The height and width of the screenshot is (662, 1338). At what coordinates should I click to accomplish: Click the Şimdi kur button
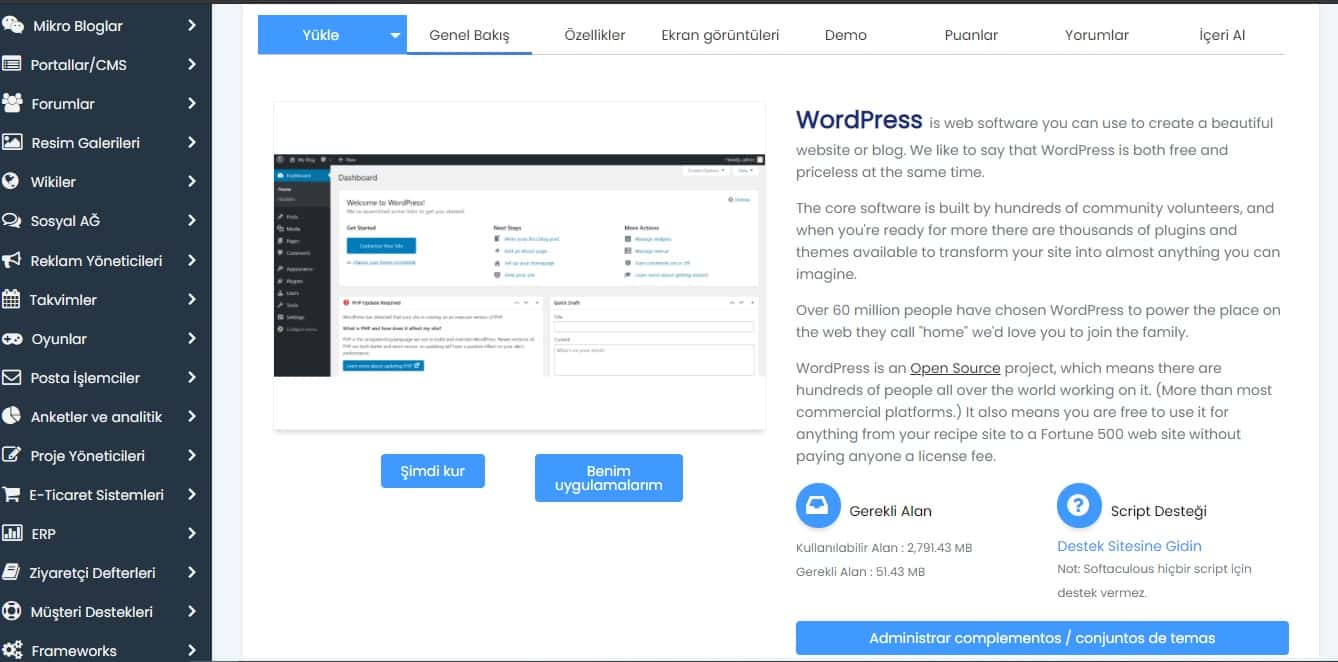[x=433, y=471]
